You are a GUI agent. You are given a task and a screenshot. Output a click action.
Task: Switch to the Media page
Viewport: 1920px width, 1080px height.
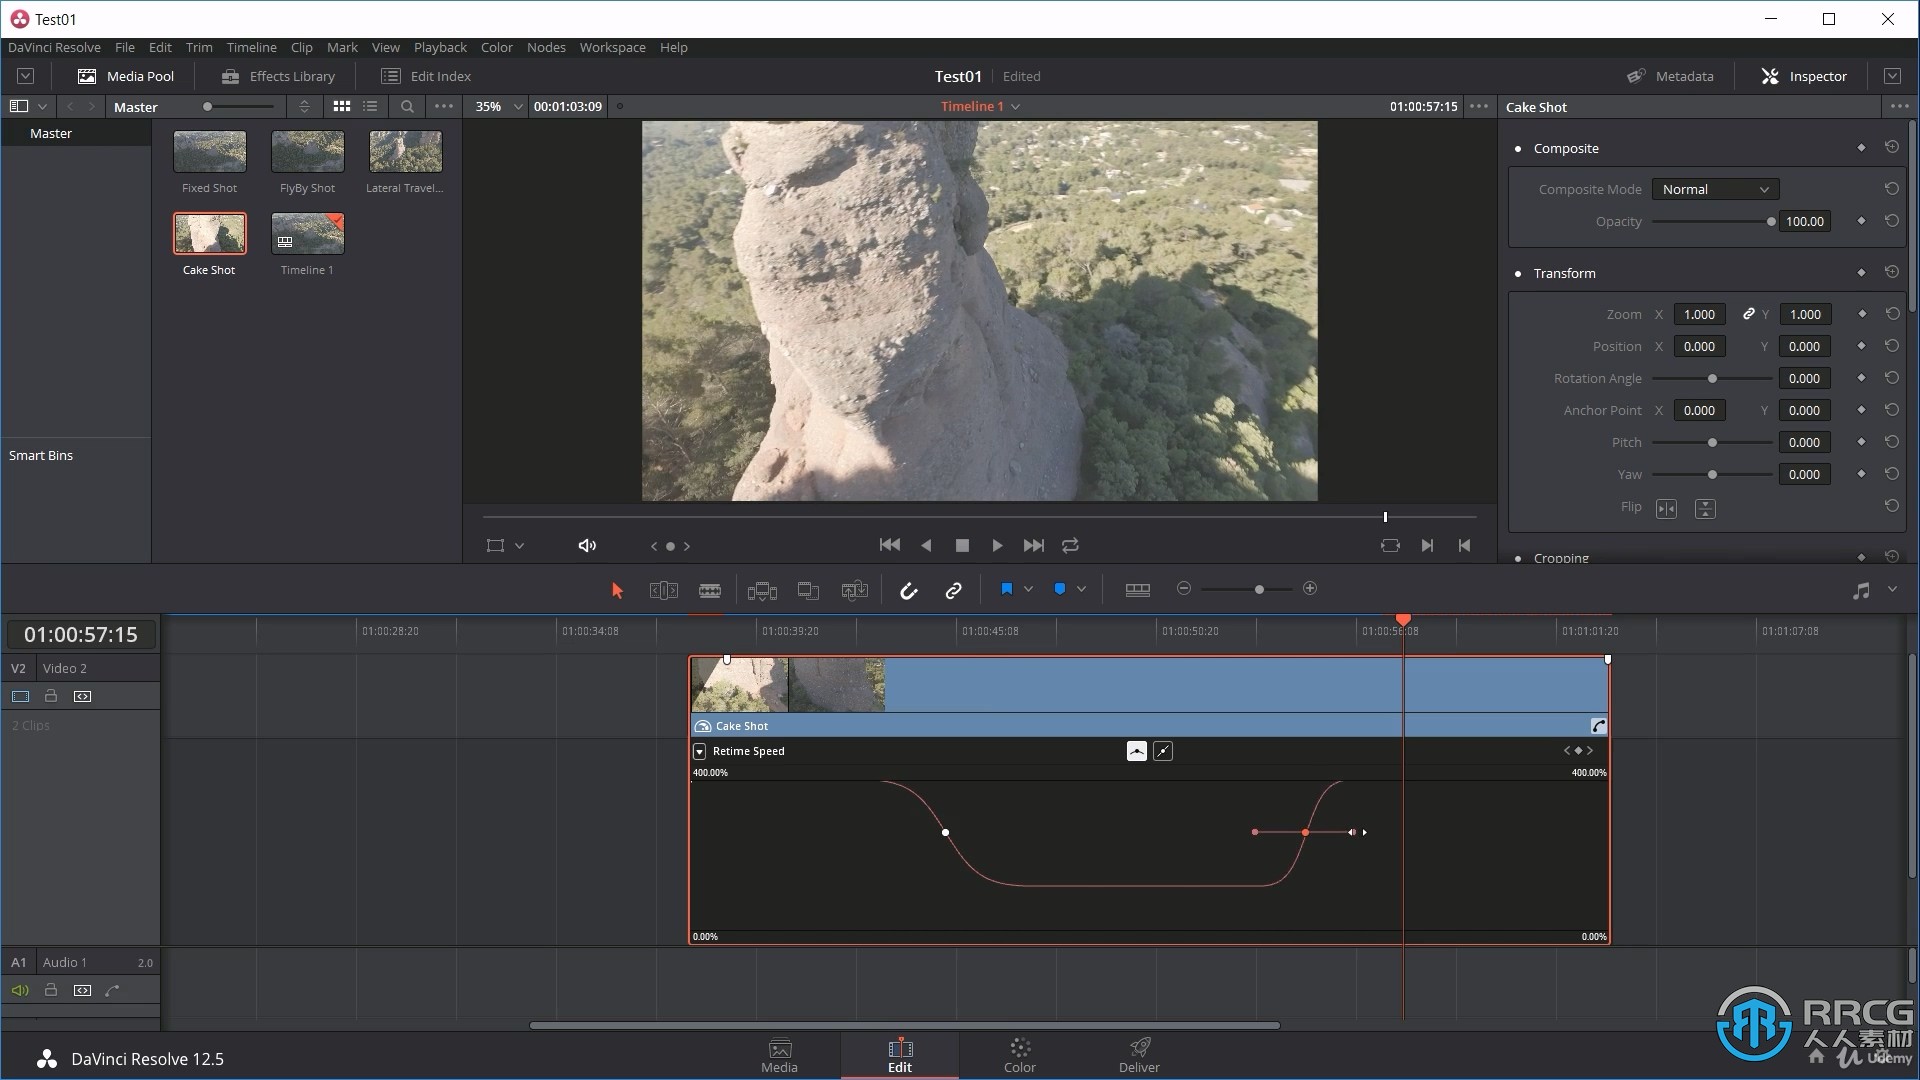pyautogui.click(x=779, y=1055)
